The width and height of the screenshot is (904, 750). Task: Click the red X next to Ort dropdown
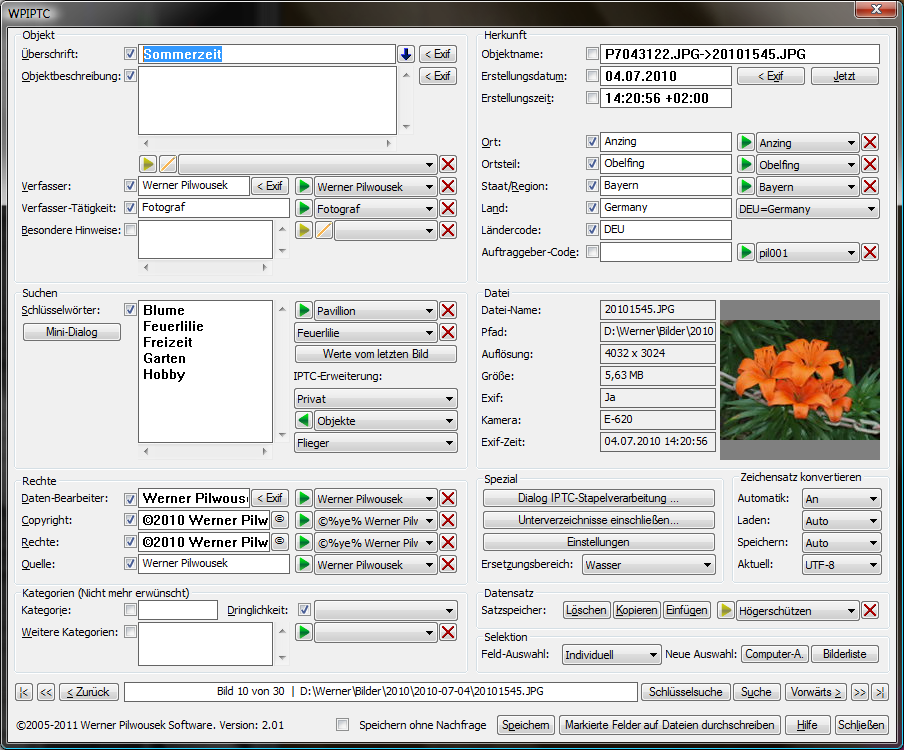pos(870,143)
